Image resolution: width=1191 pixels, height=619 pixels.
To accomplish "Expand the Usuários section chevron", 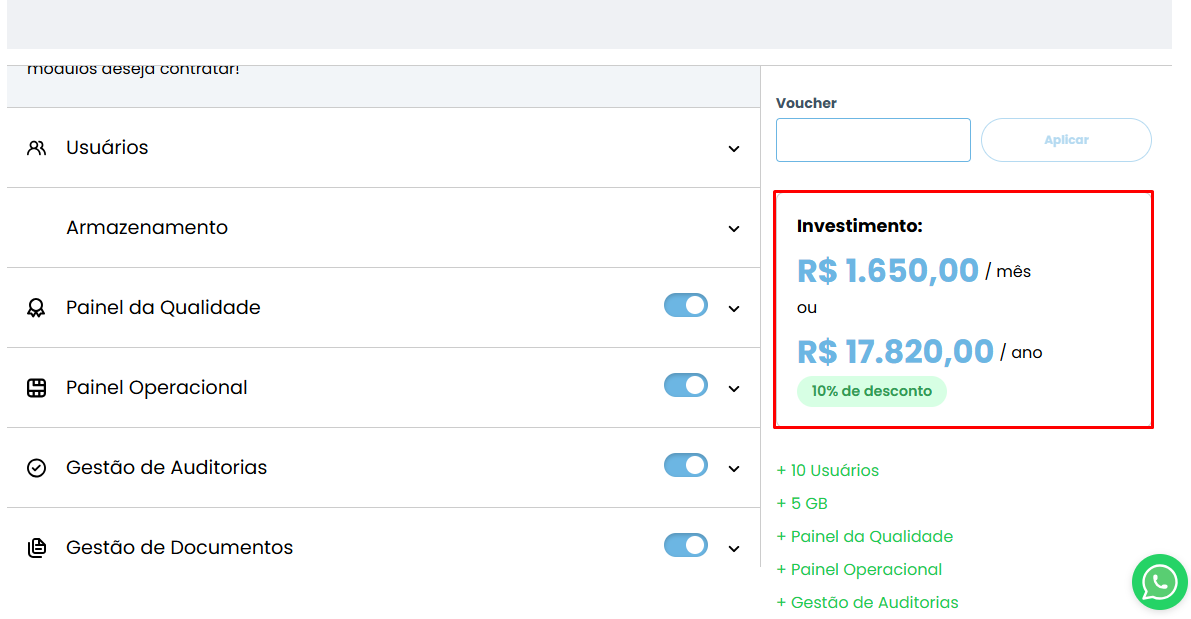I will 734,149.
